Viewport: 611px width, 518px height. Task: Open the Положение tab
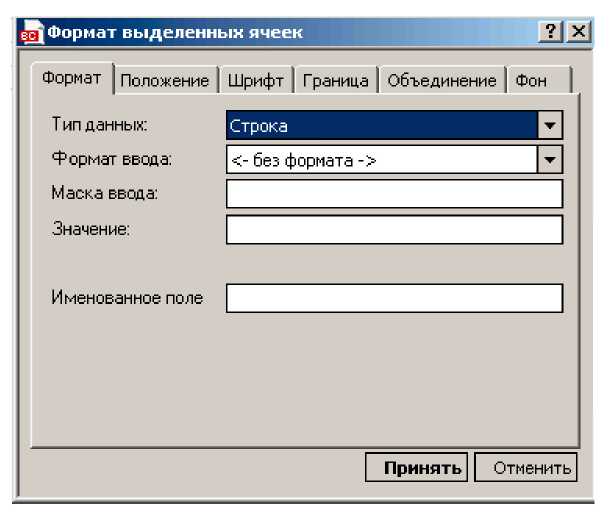[x=165, y=81]
